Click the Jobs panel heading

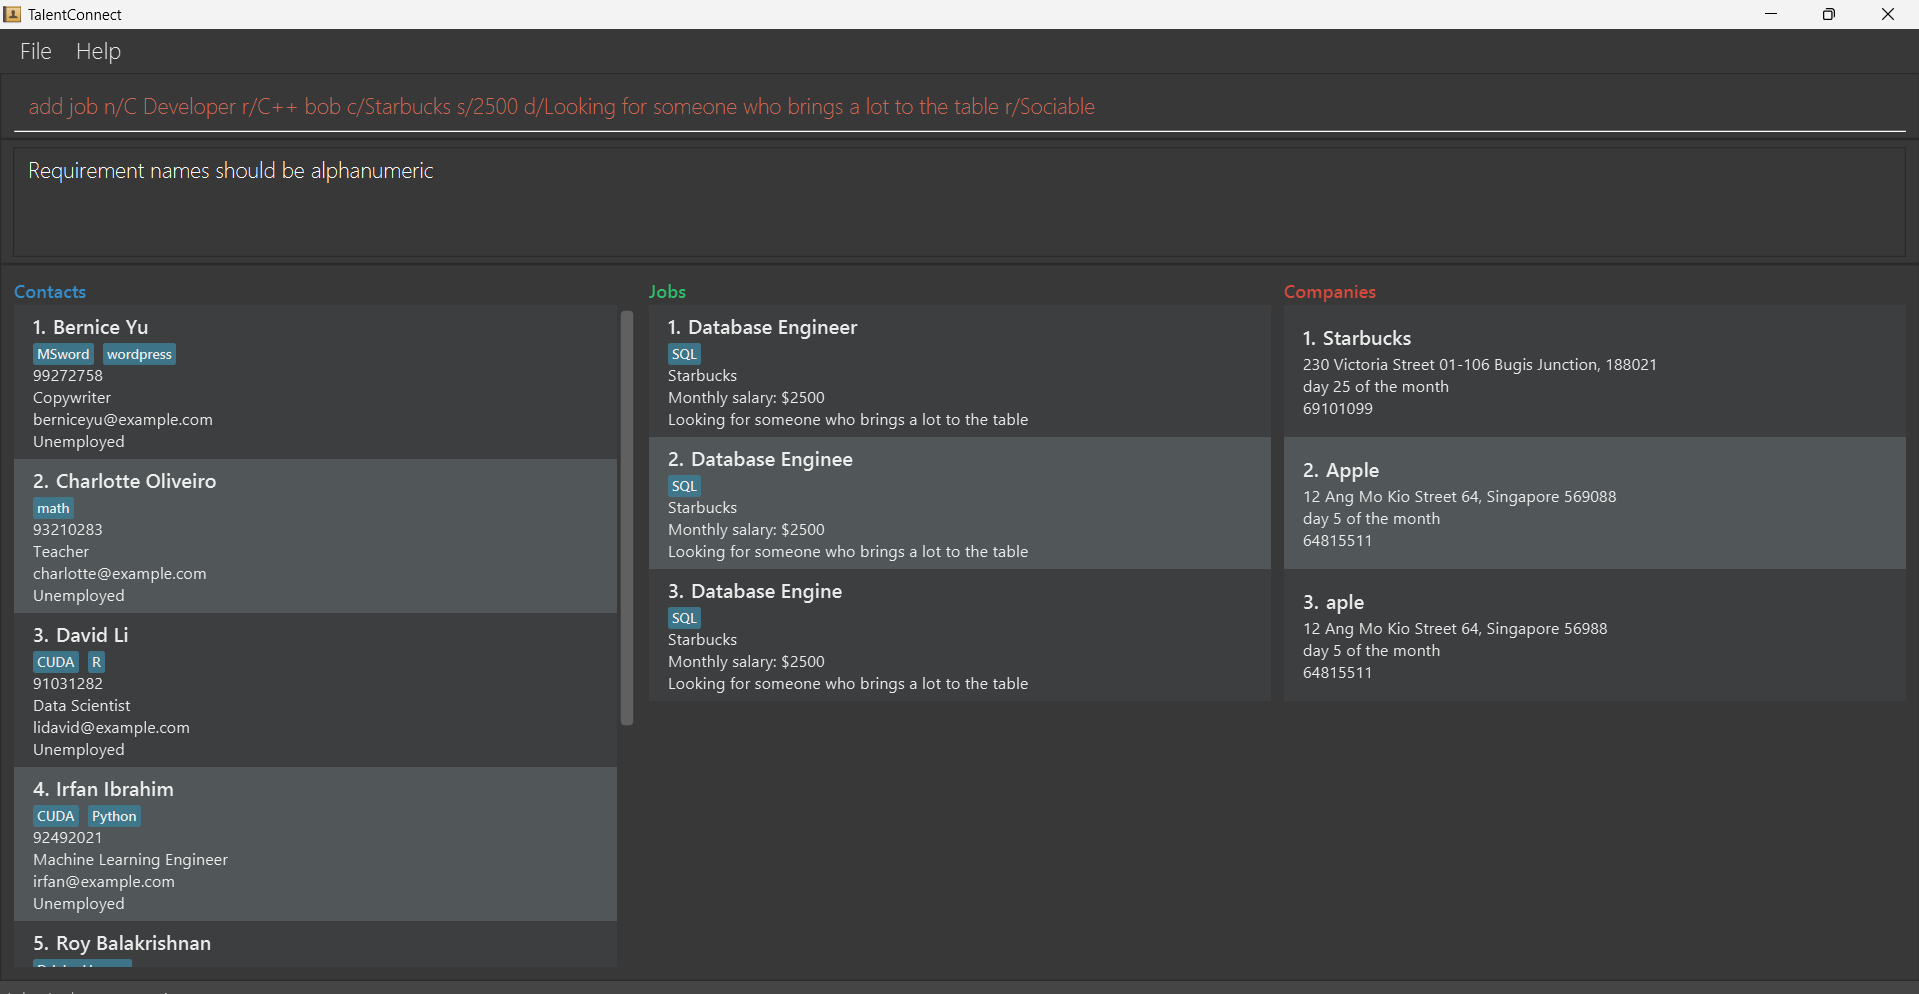[x=667, y=292]
